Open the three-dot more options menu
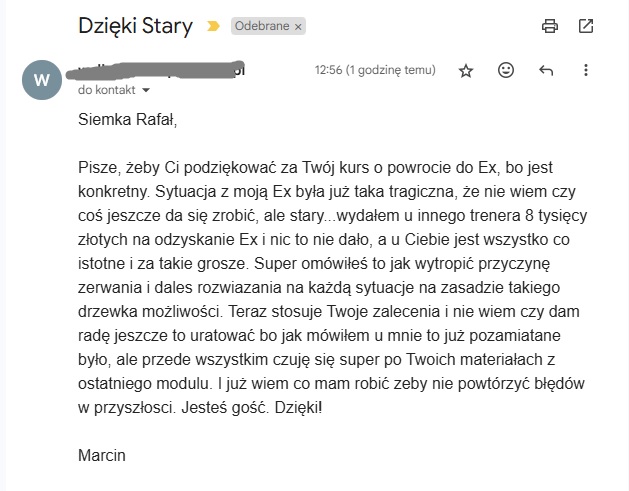Image resolution: width=629 pixels, height=491 pixels. point(586,70)
